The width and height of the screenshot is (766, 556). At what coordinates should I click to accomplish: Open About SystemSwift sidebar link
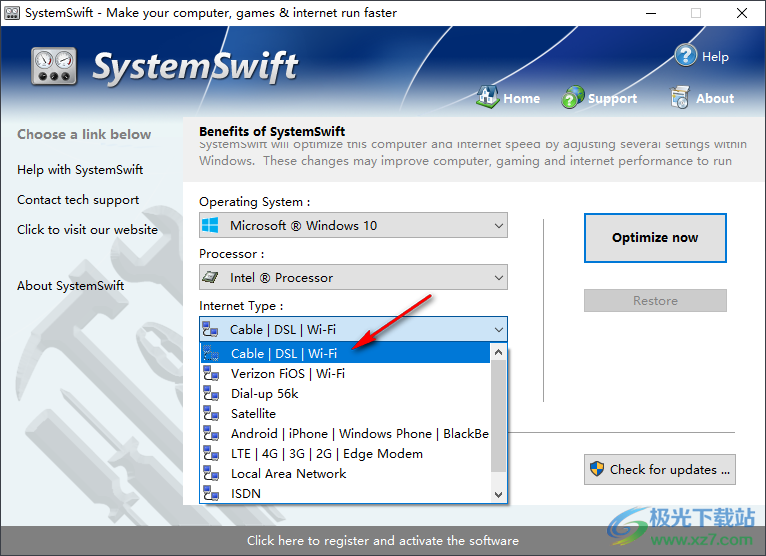coord(70,285)
